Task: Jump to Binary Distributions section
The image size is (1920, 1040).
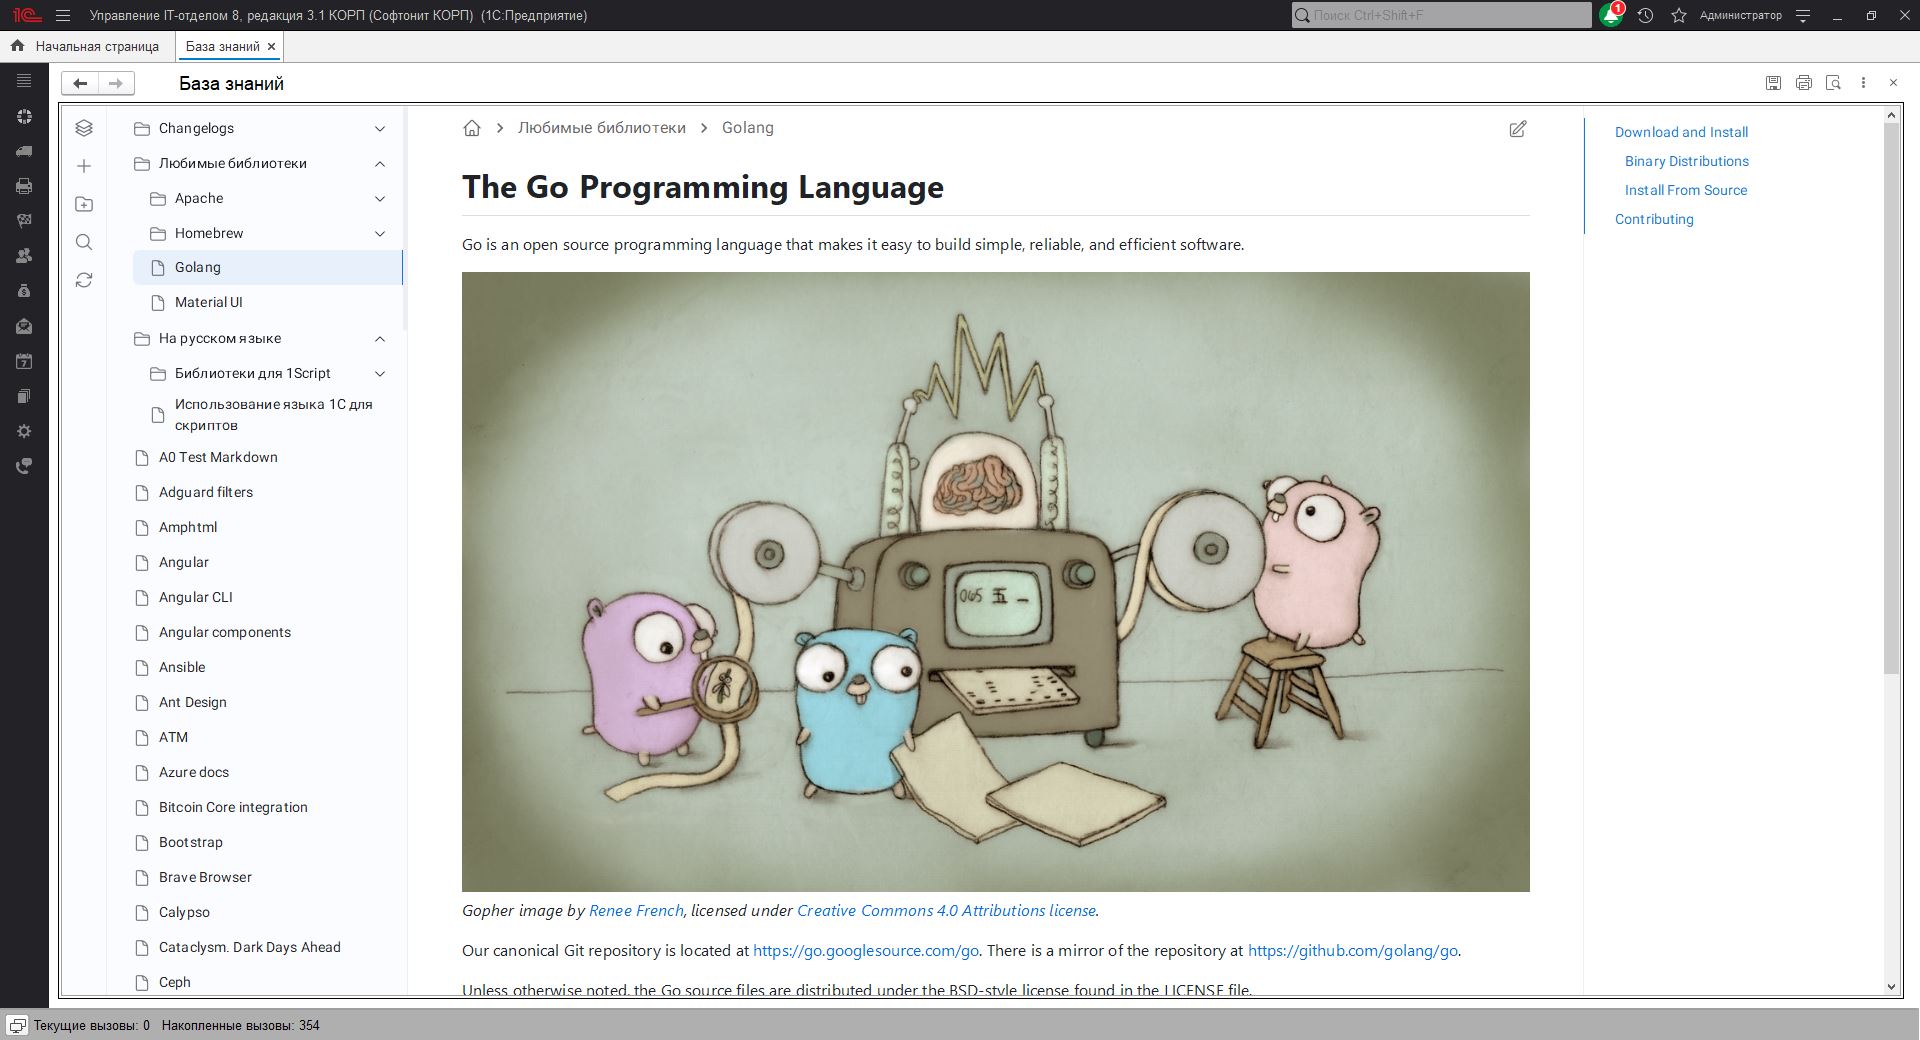Action: click(1687, 161)
